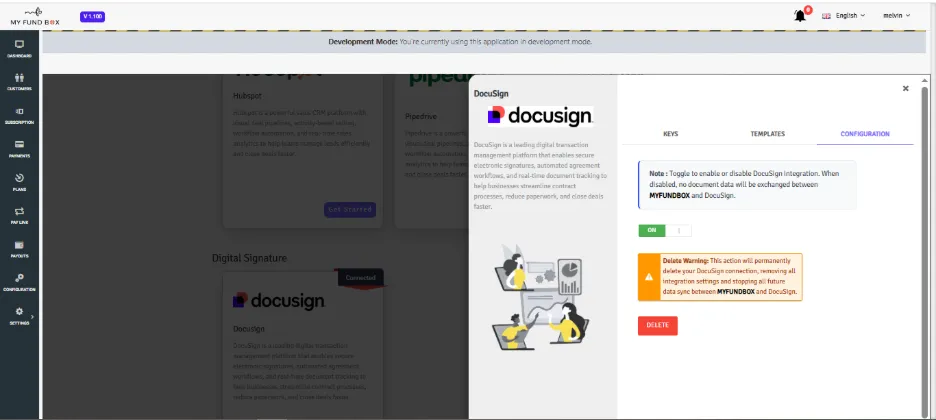Click the DocuSign title above the logo
The height and width of the screenshot is (420, 936).
[x=491, y=94]
